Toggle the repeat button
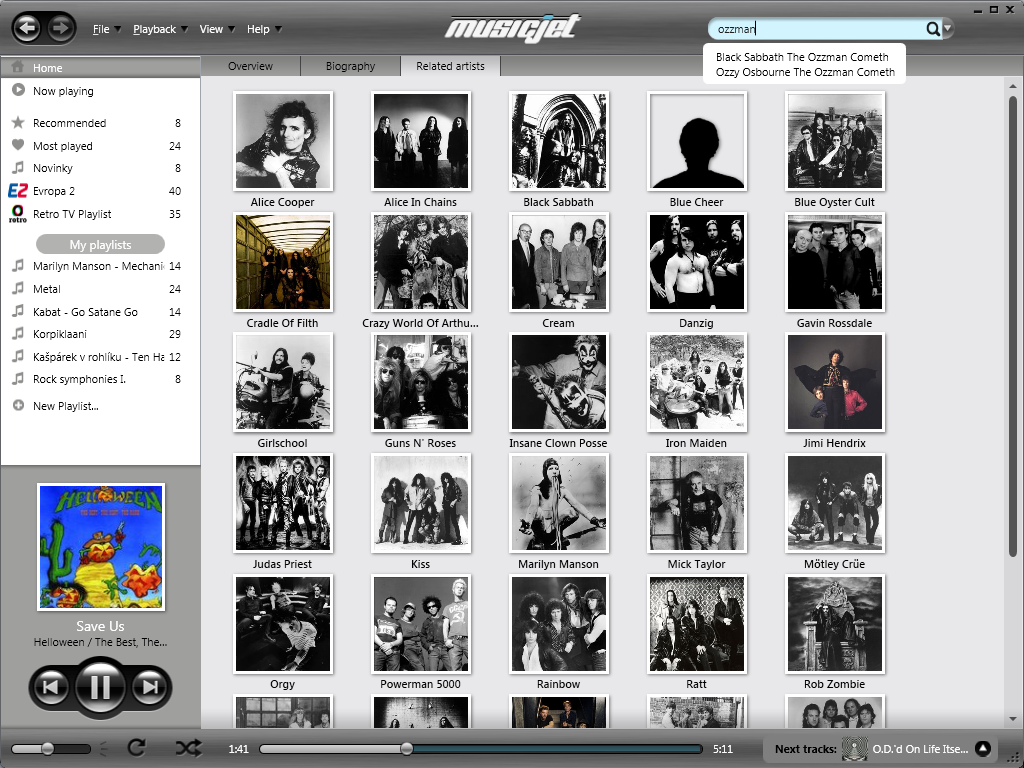Viewport: 1024px width, 768px height. (136, 748)
